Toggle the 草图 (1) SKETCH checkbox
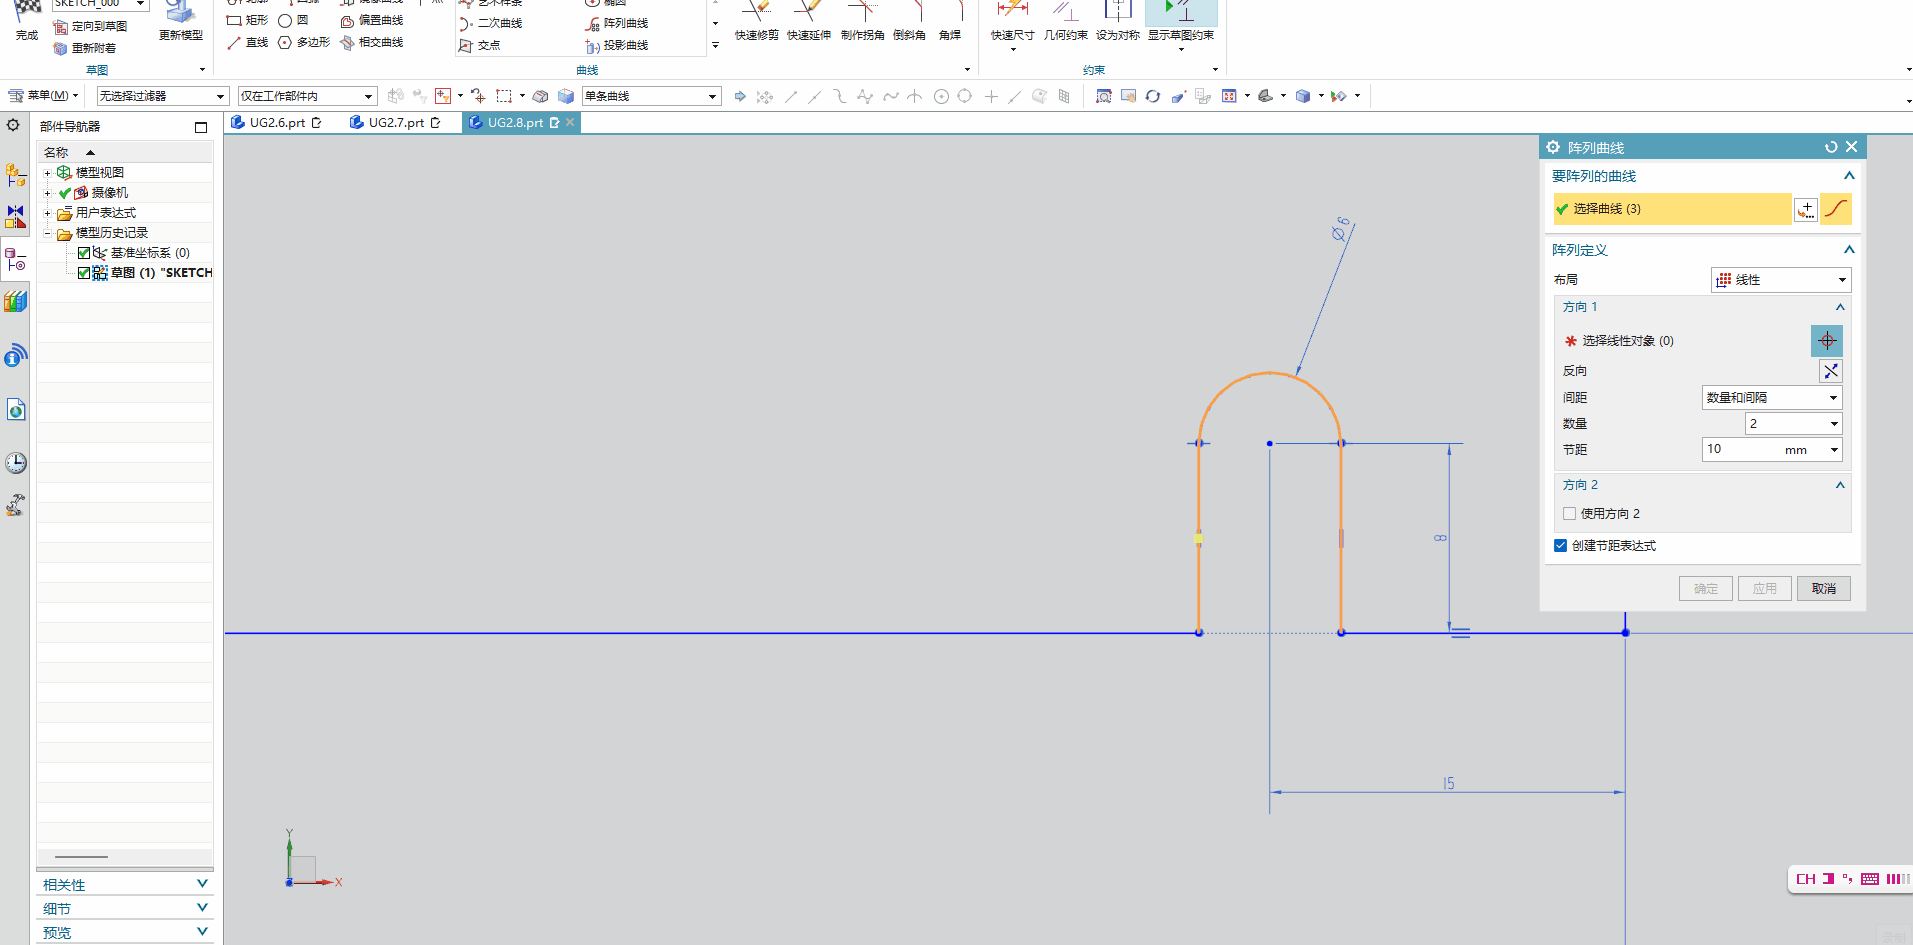Screen dimensions: 1913x945 [x=84, y=273]
